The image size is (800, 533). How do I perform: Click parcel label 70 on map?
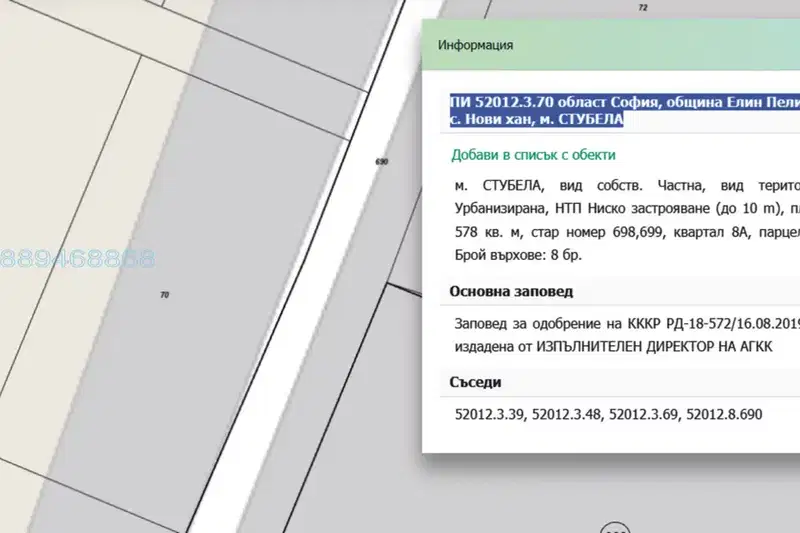(165, 295)
